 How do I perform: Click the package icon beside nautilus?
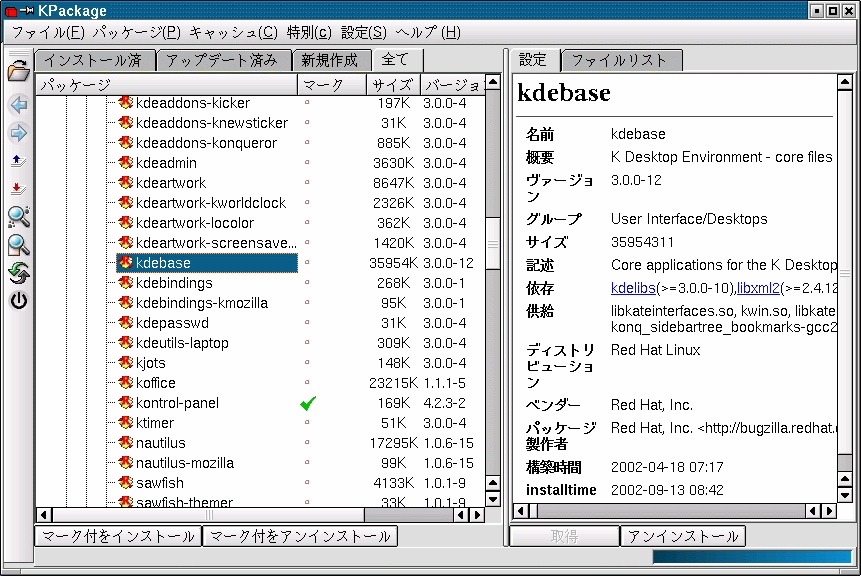click(126, 442)
